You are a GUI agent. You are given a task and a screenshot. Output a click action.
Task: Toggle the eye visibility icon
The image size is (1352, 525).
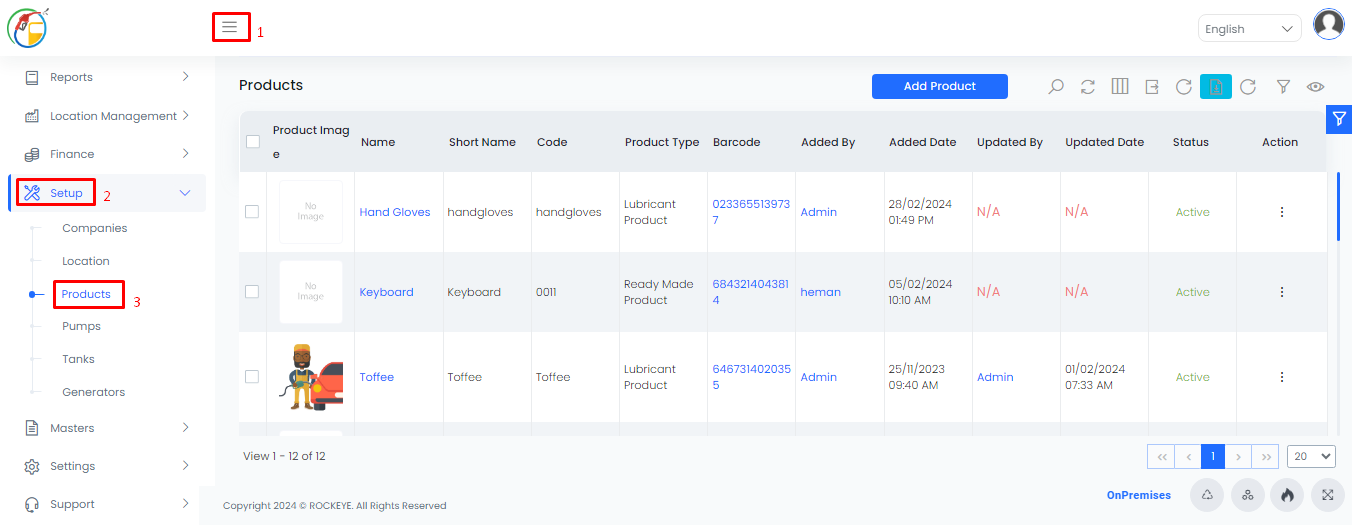(1316, 87)
